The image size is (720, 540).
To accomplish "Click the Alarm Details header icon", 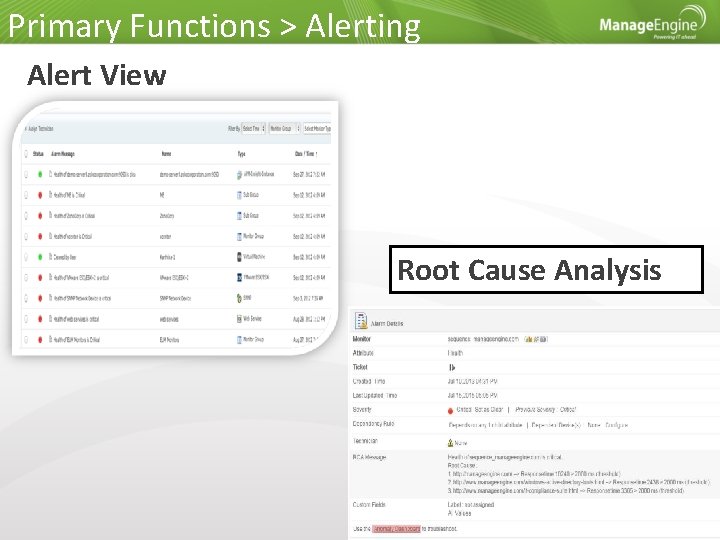I will [361, 321].
